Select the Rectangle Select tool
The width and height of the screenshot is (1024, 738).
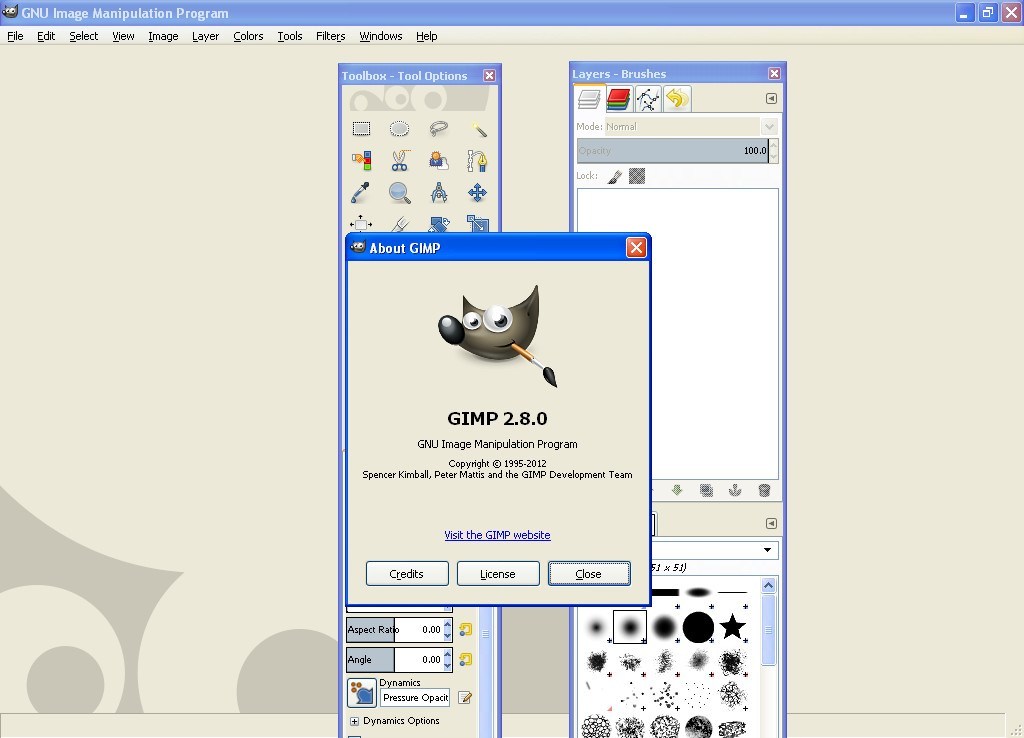click(362, 129)
